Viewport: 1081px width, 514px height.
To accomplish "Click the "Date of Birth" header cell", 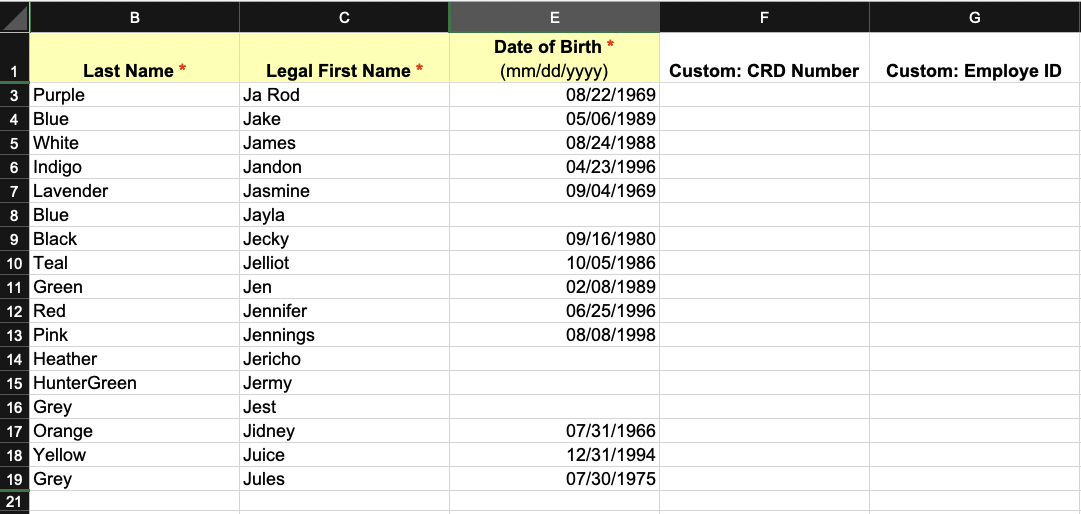I will coord(554,58).
